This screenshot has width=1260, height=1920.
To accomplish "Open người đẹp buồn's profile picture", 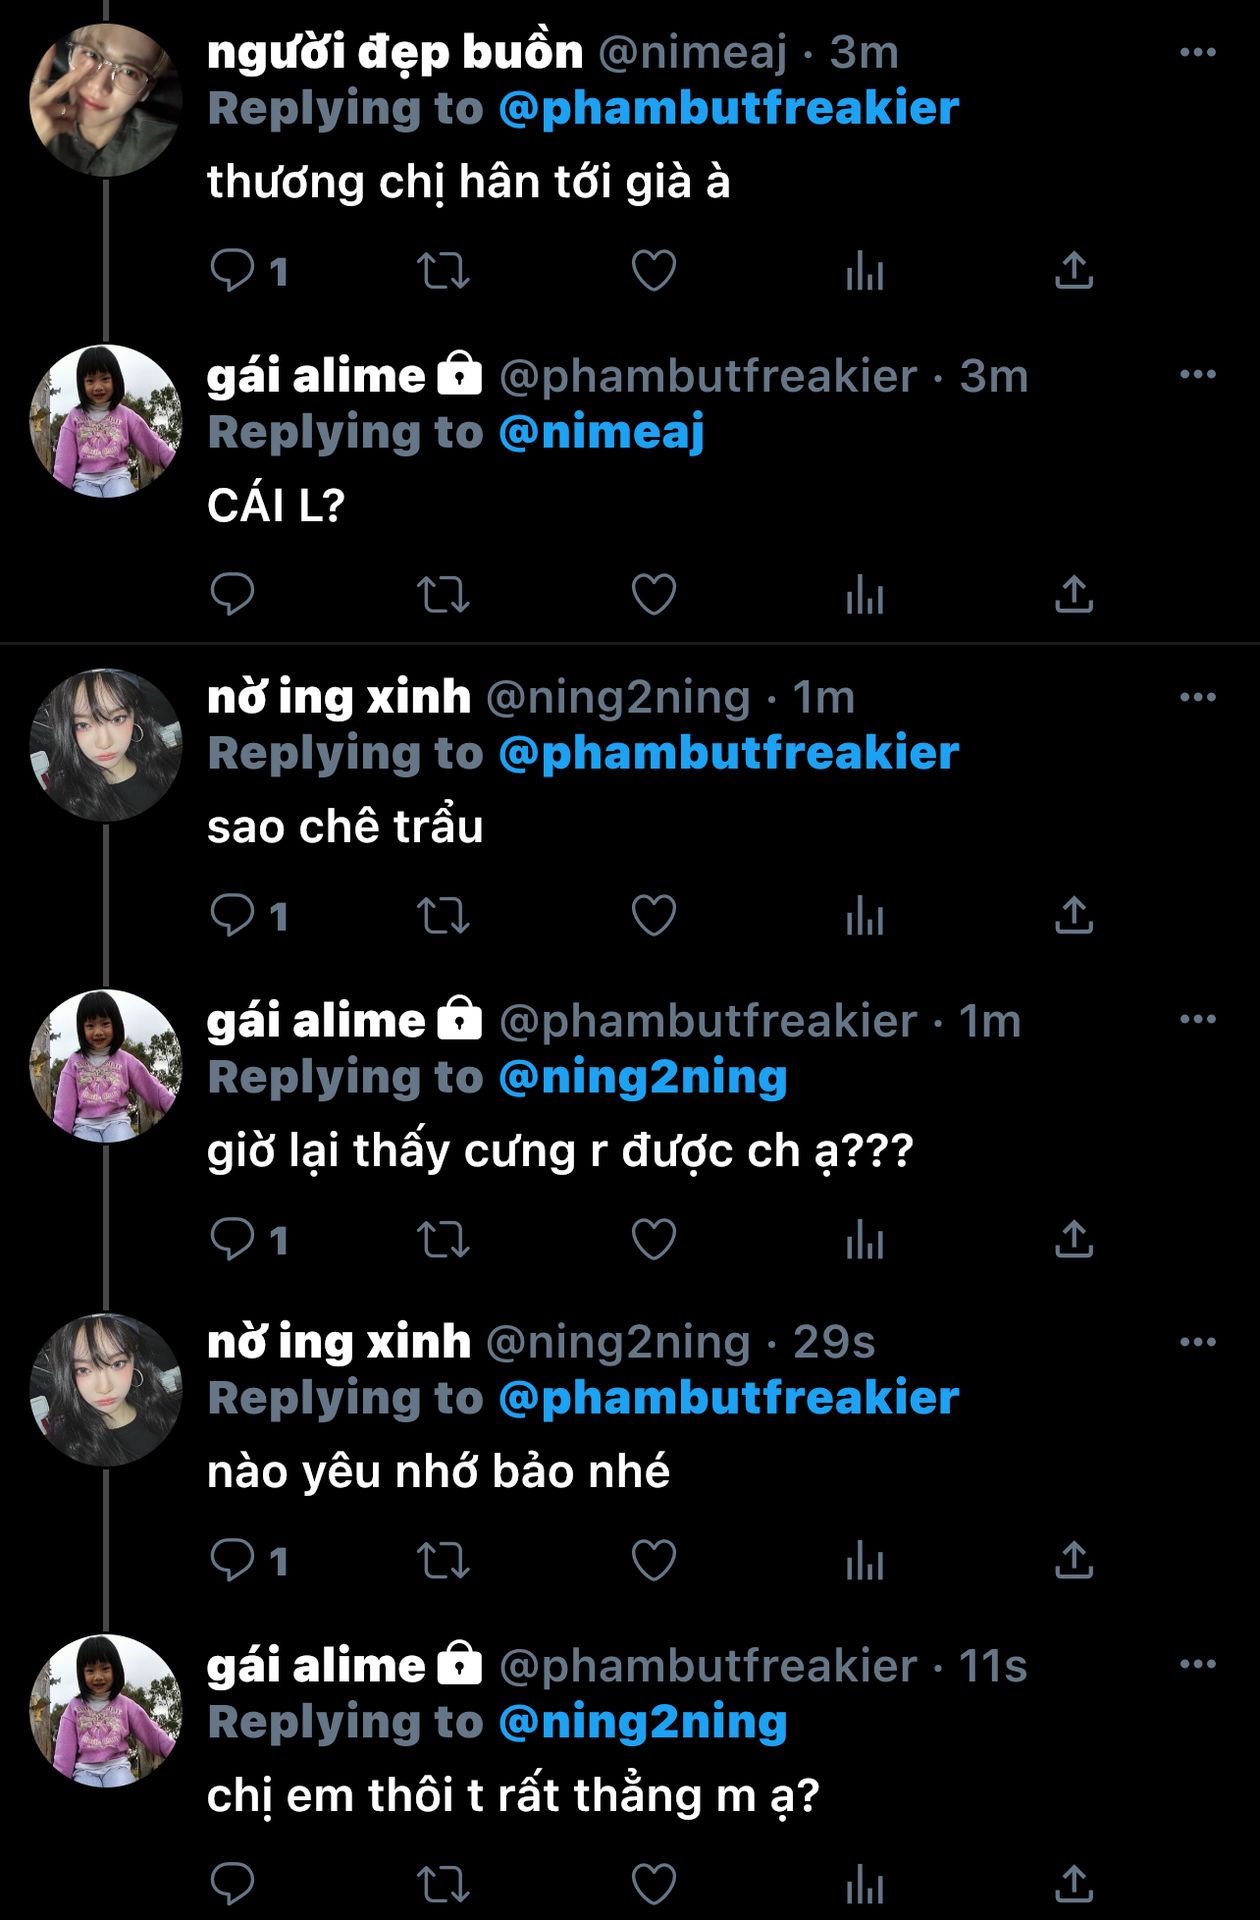I will pos(106,101).
